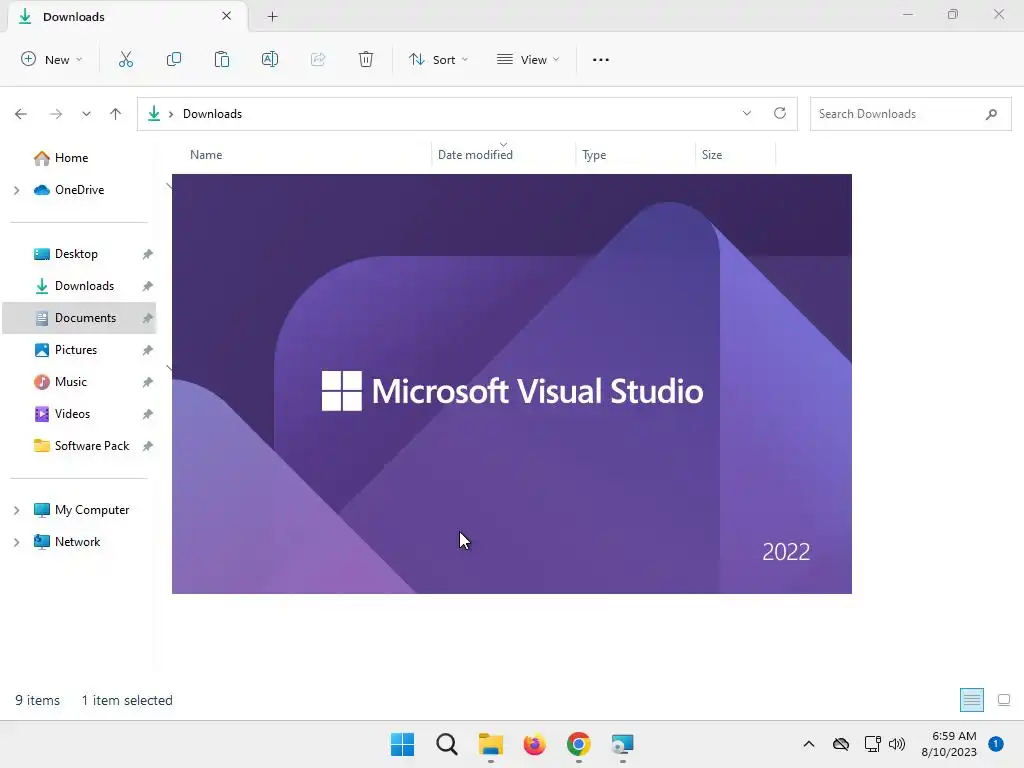1024x768 pixels.
Task: Go up one folder level arrow
Action: pyautogui.click(x=116, y=114)
